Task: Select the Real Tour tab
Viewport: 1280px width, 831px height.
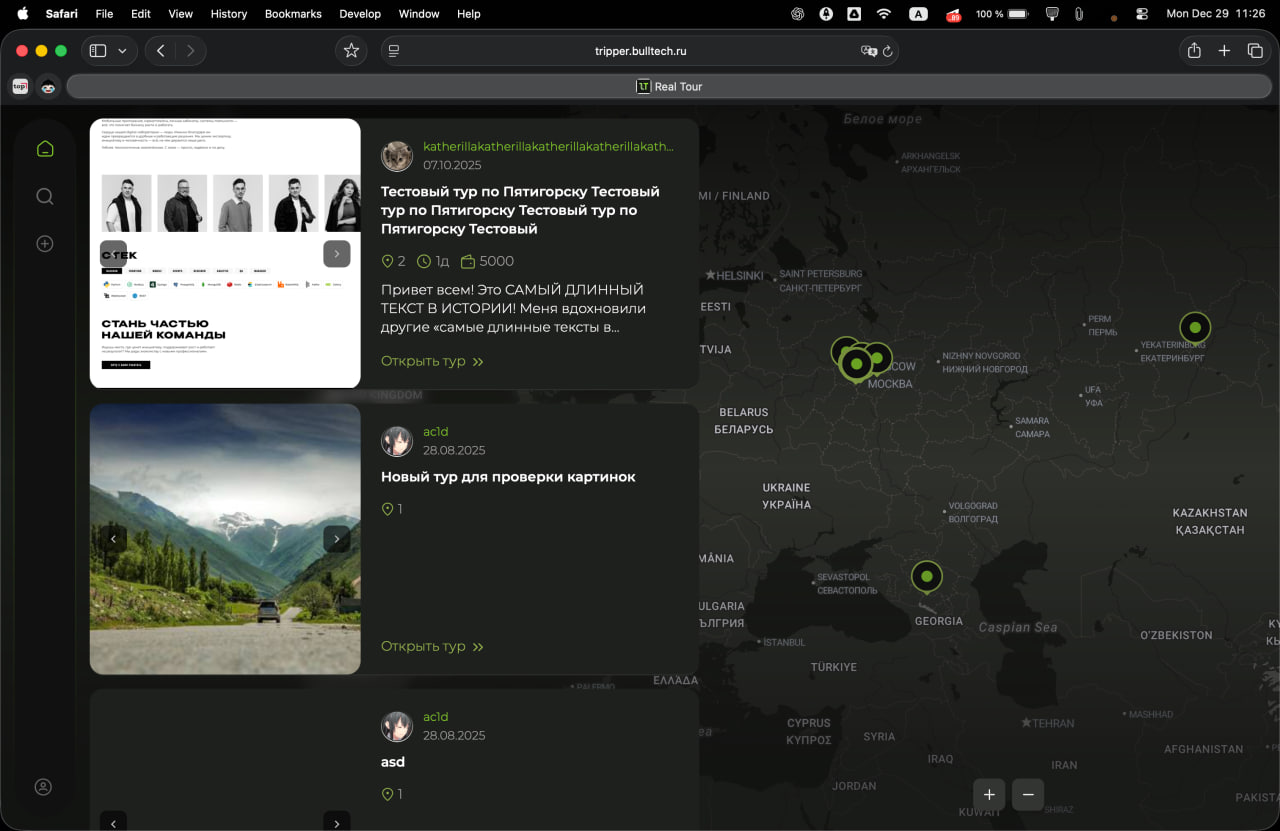Action: (669, 87)
